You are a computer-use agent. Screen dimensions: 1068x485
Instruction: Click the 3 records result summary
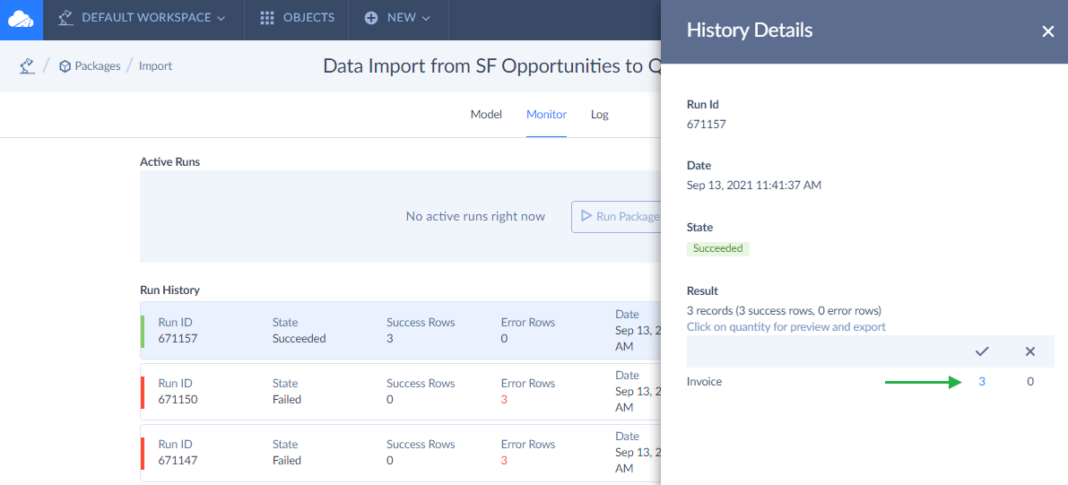[x=784, y=311]
